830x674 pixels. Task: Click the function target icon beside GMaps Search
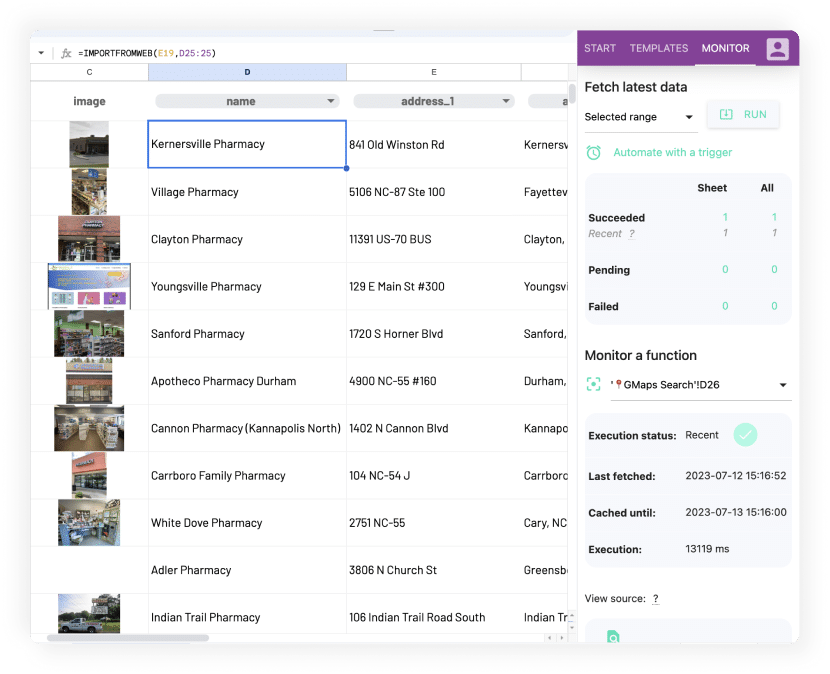(594, 384)
